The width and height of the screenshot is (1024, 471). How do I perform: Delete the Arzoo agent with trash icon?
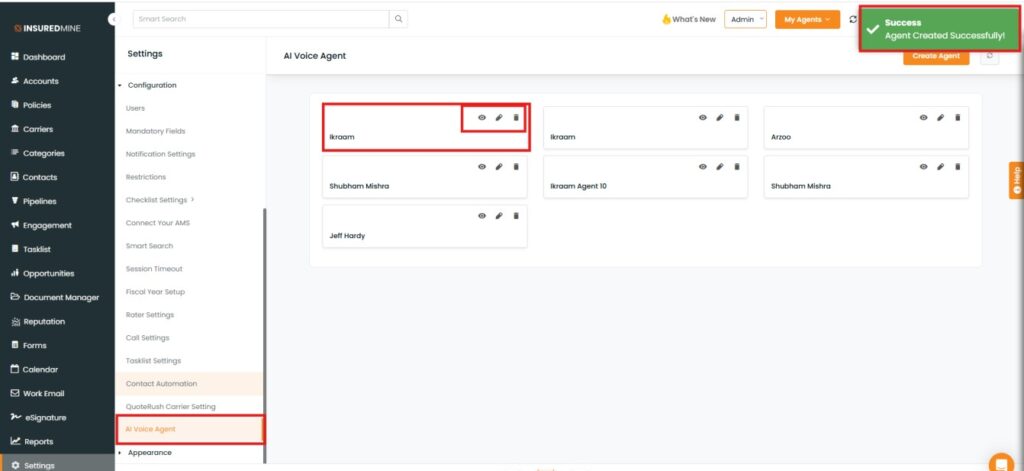(957, 117)
